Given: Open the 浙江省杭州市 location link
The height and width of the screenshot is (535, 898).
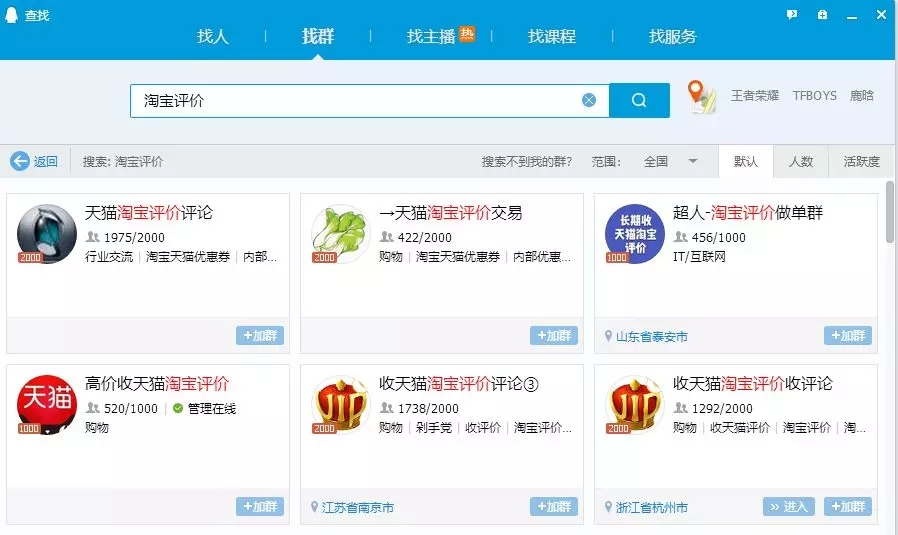Looking at the screenshot, I should pos(652,508).
